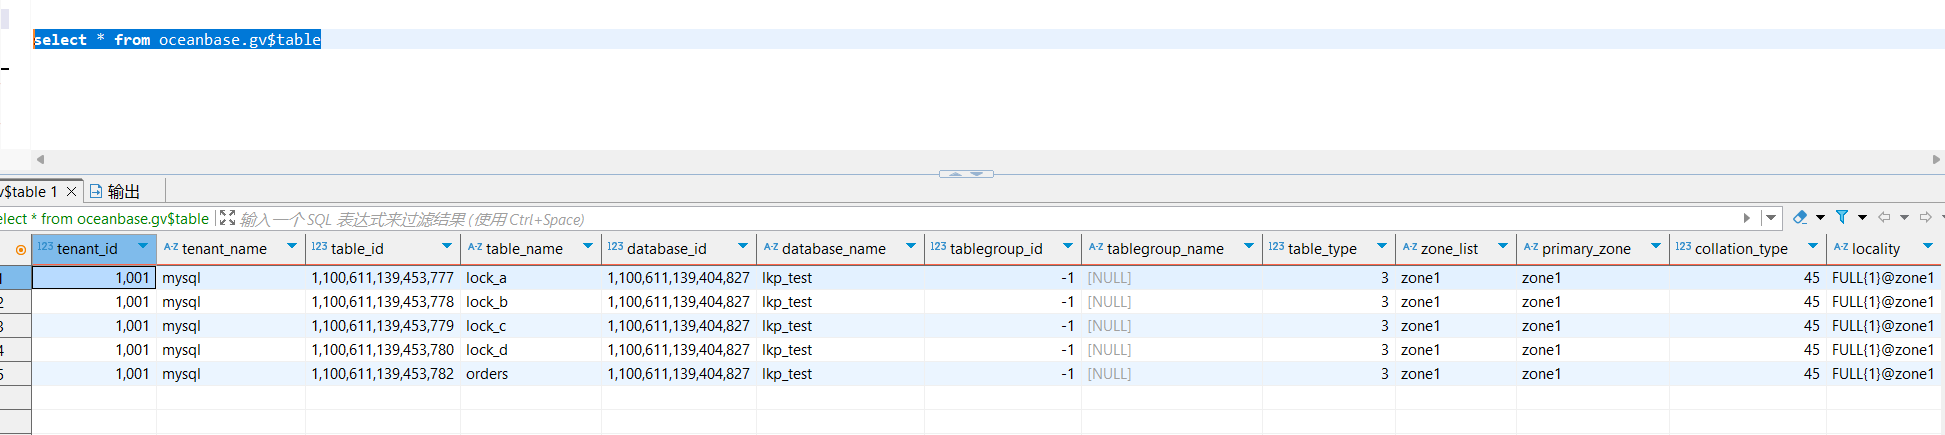Click the SQL filter expression input field
The height and width of the screenshot is (435, 1945).
coord(900,219)
